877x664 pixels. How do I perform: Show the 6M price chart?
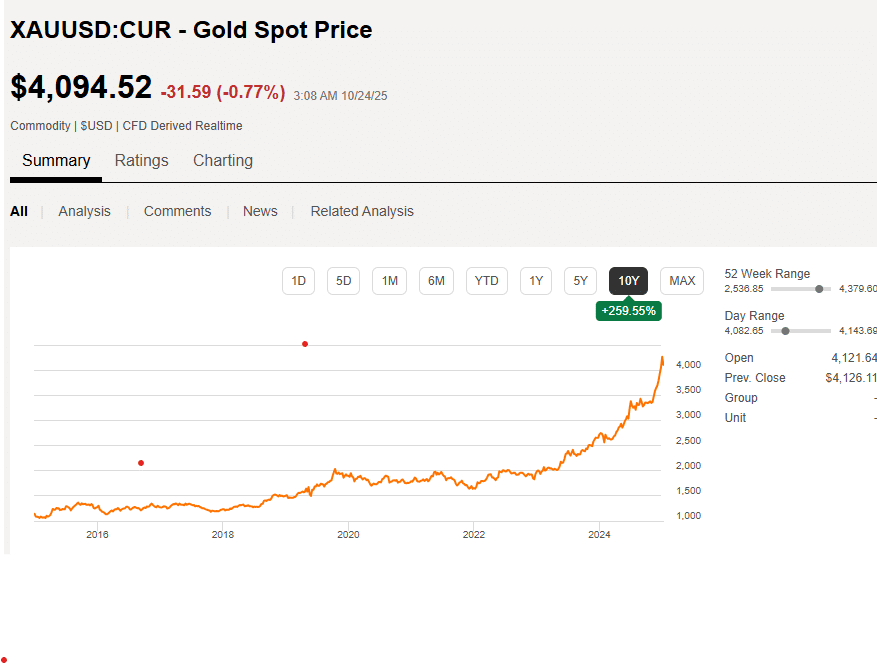click(x=436, y=281)
